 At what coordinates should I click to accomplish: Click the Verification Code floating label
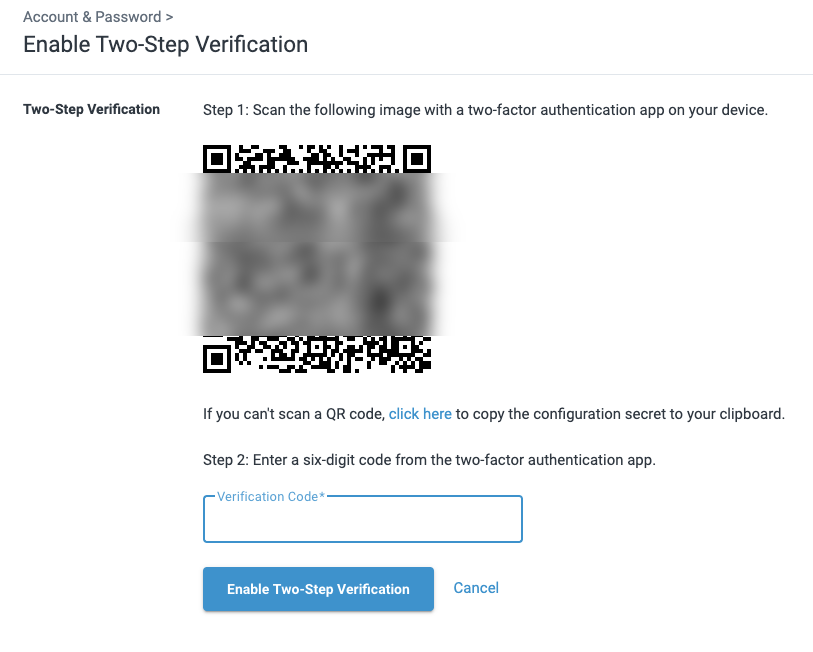(271, 496)
